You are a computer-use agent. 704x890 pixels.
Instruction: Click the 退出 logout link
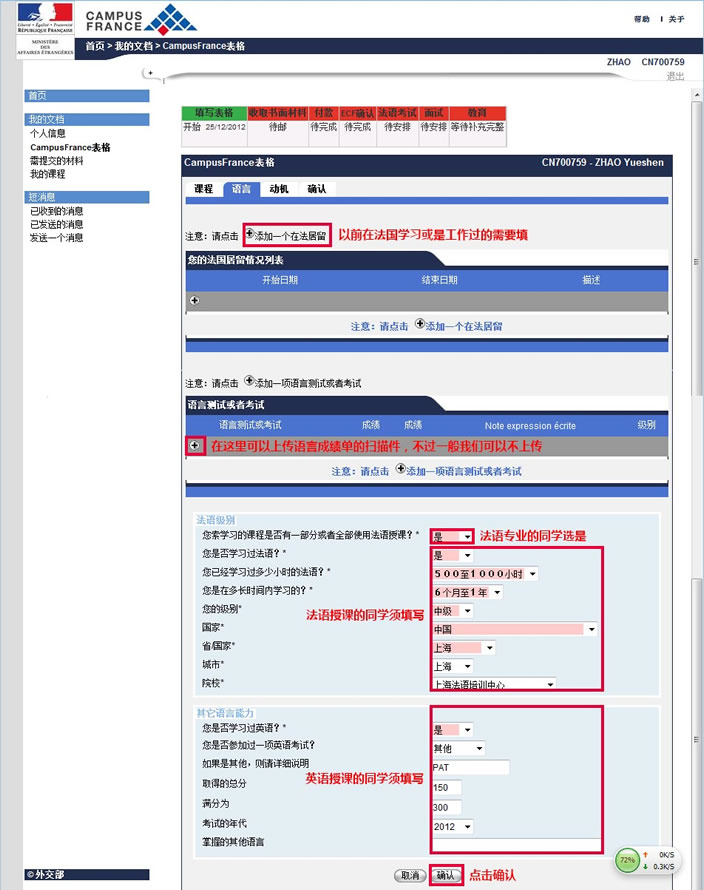pos(675,76)
